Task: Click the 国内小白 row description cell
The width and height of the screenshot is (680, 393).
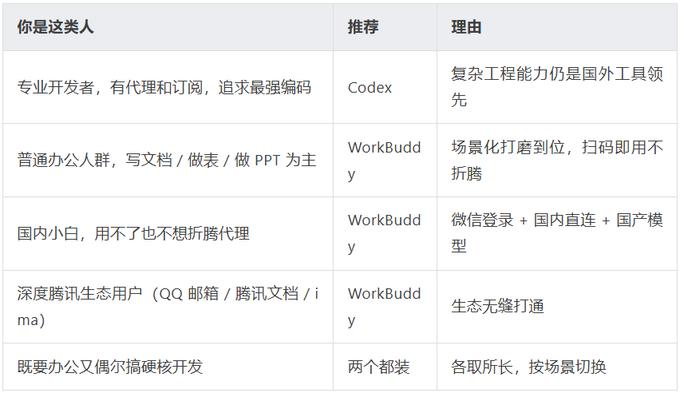Action: 168,233
